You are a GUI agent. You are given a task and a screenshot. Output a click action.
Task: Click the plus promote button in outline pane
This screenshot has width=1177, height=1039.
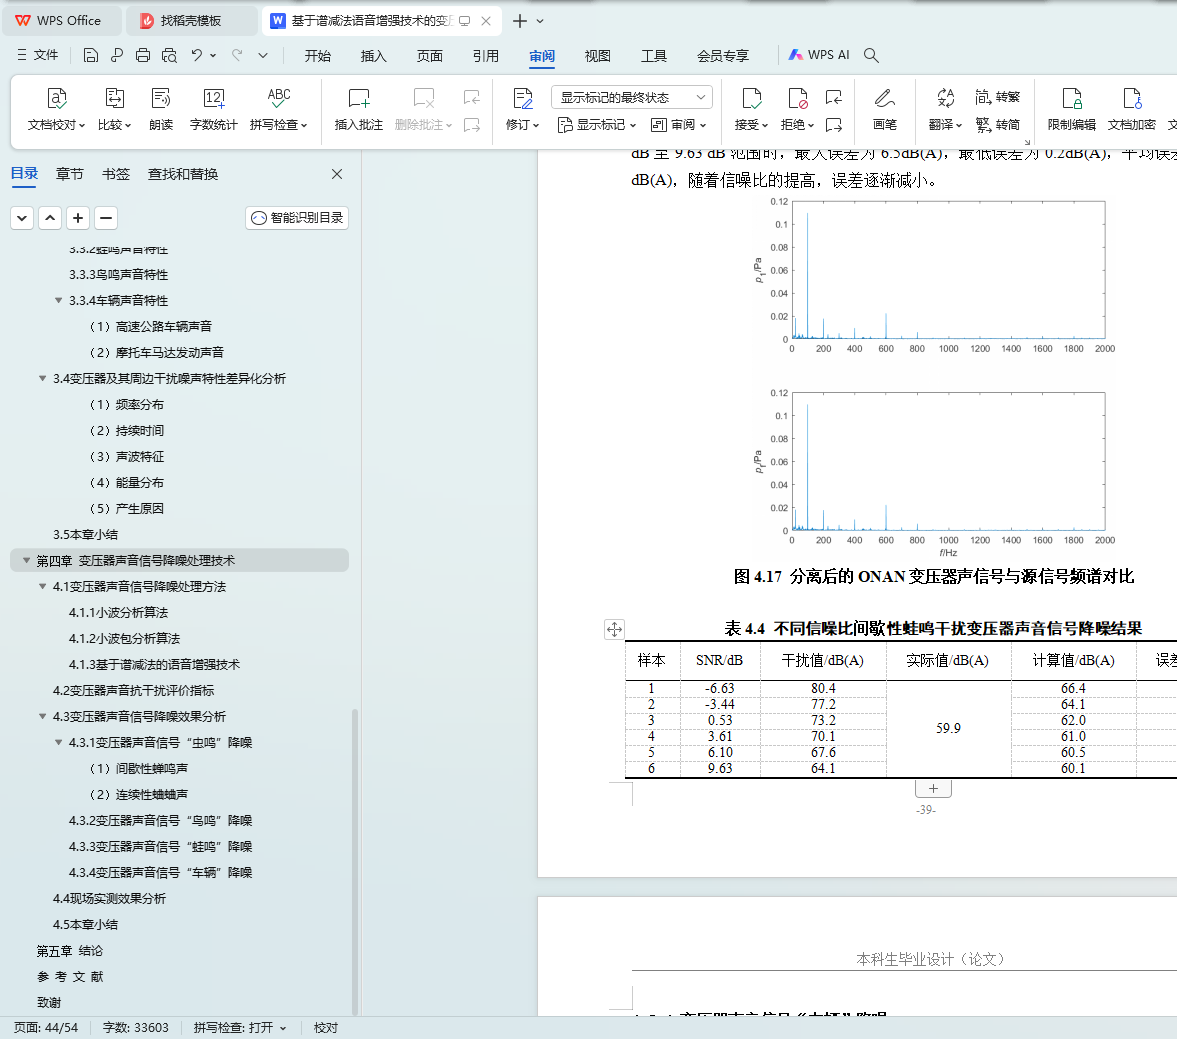coord(78,218)
